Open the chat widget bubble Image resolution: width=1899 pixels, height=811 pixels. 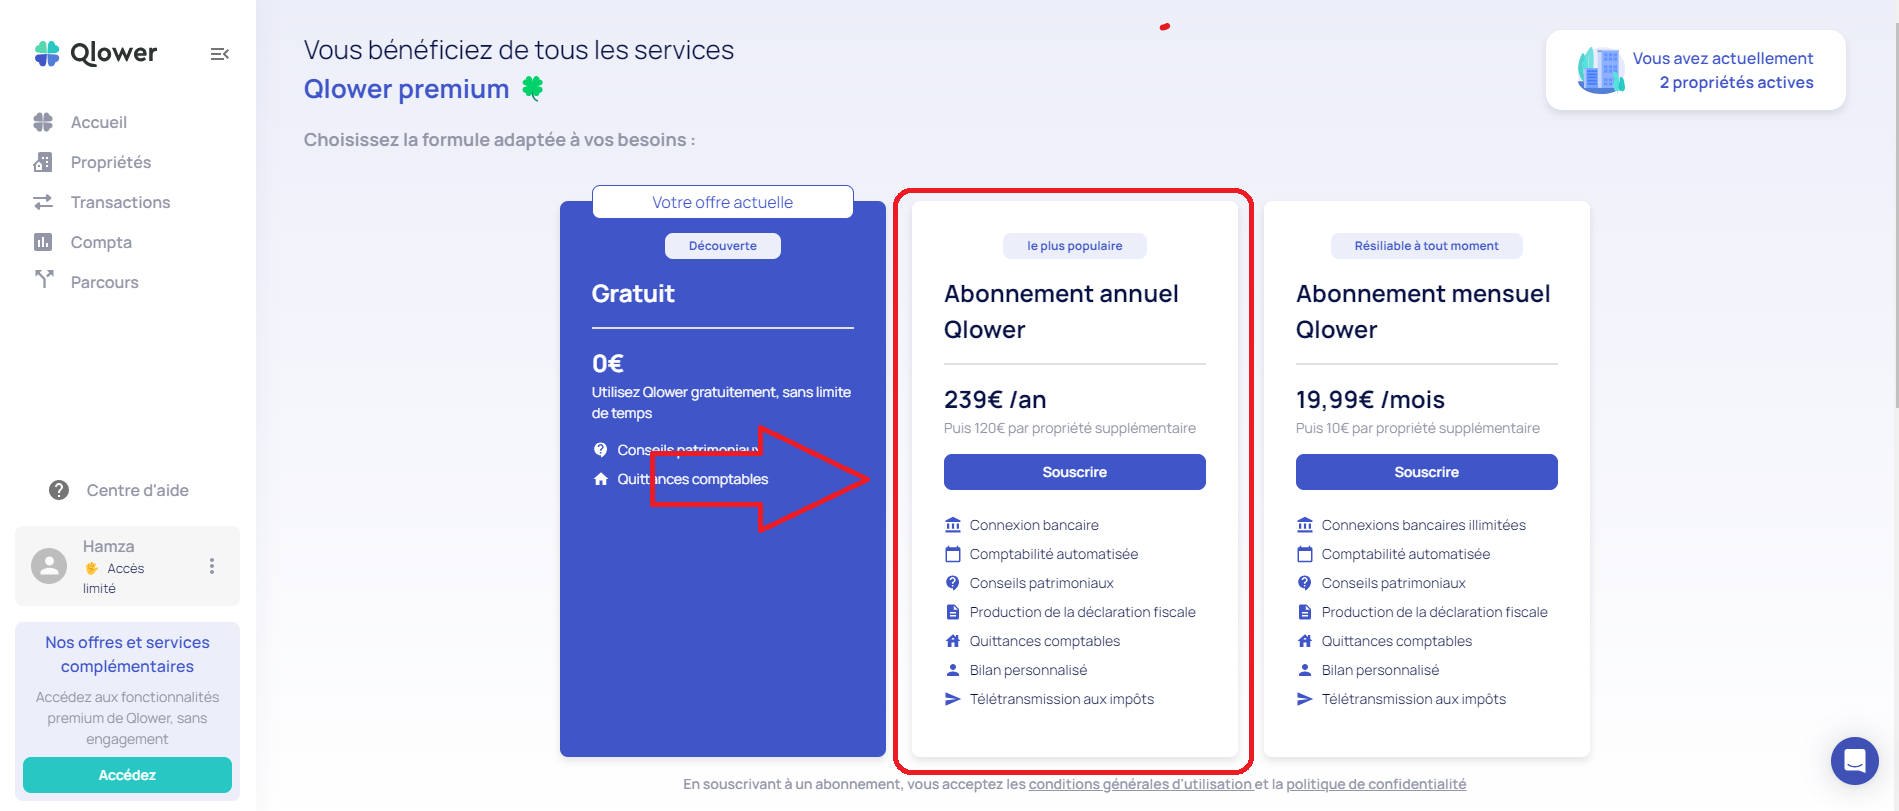(1855, 761)
